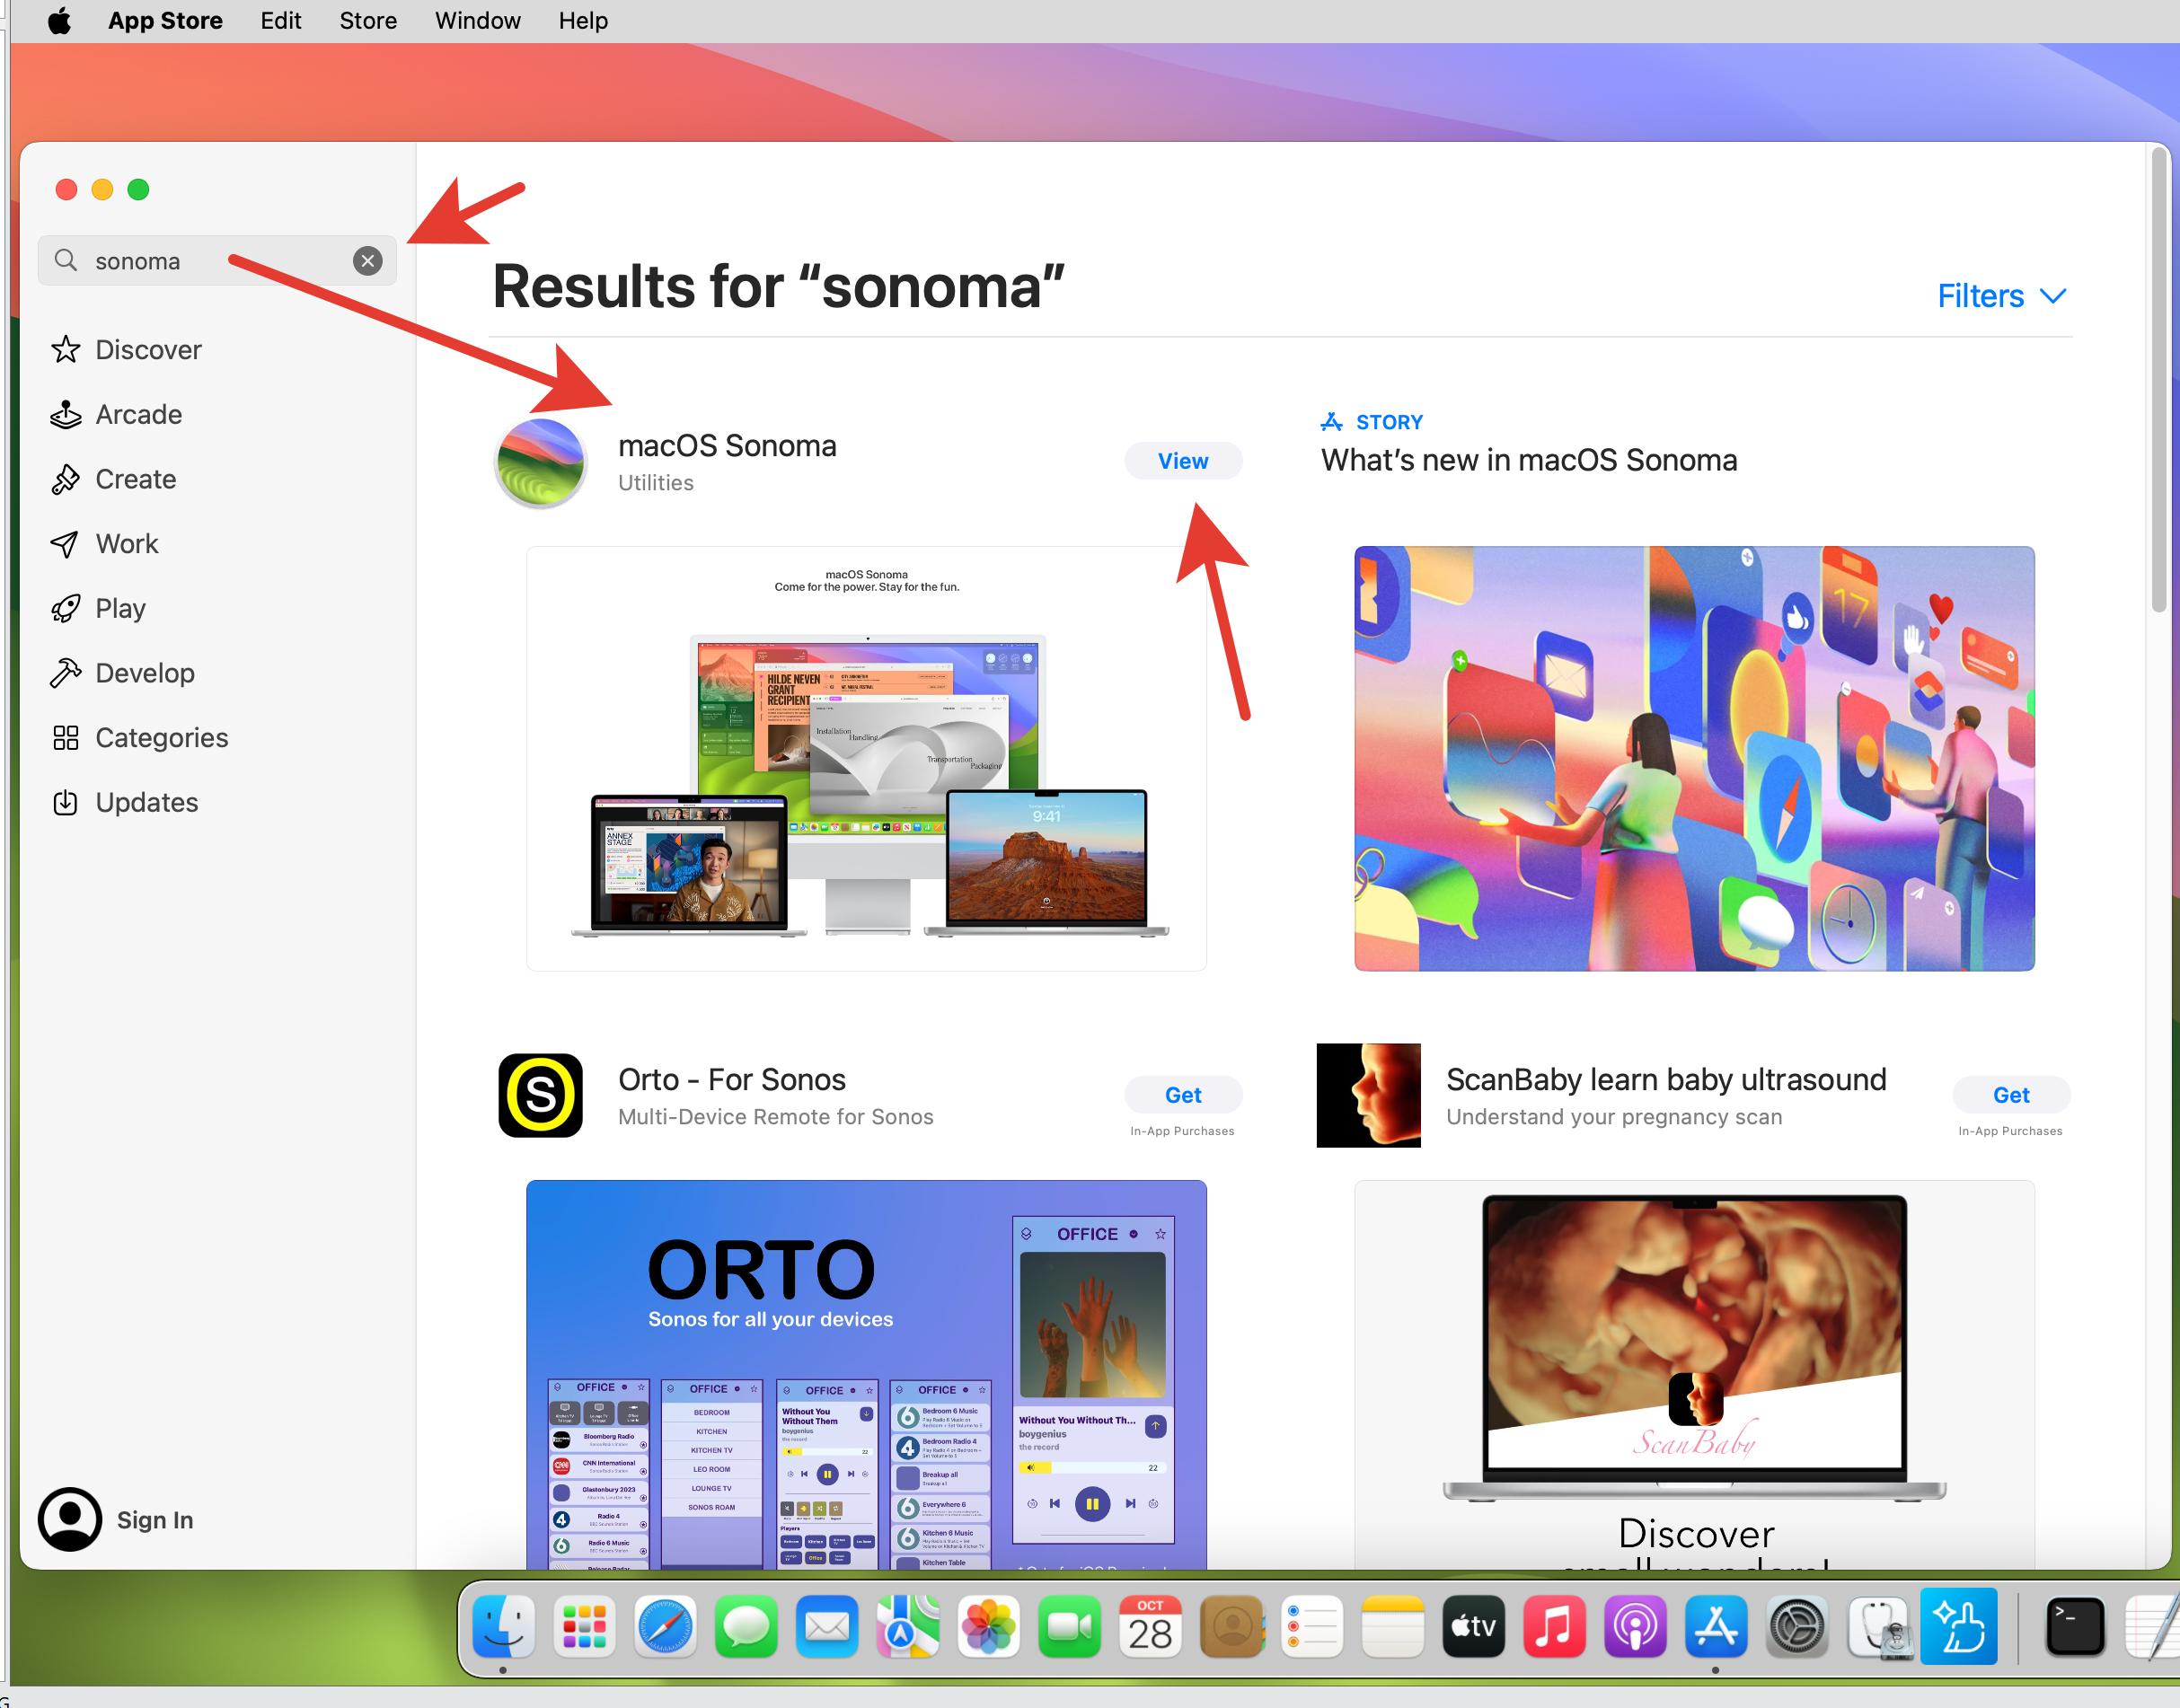Screen dimensions: 2180x1708
Task: Open Photos from the Dock
Action: [989, 1627]
